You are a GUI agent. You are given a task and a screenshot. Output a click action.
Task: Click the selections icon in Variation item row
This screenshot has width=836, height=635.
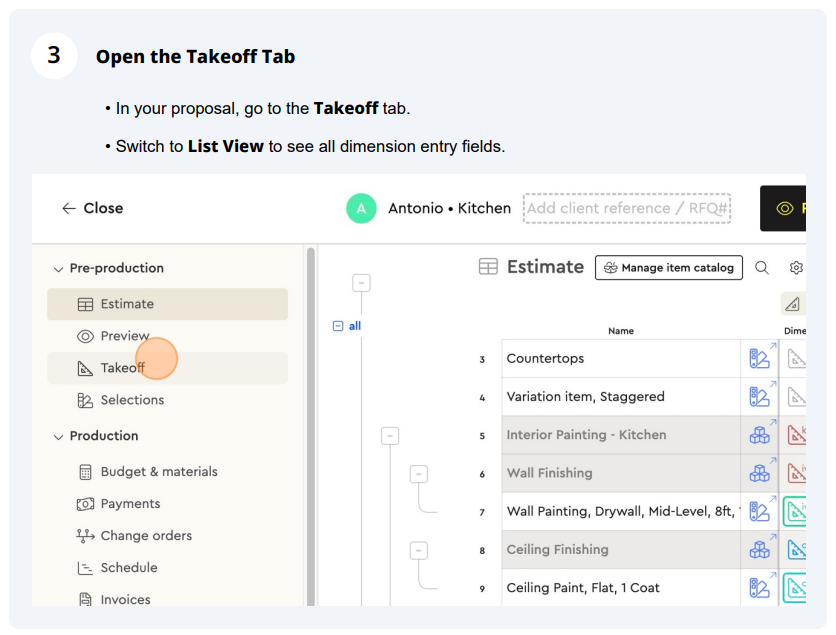[x=759, y=397]
